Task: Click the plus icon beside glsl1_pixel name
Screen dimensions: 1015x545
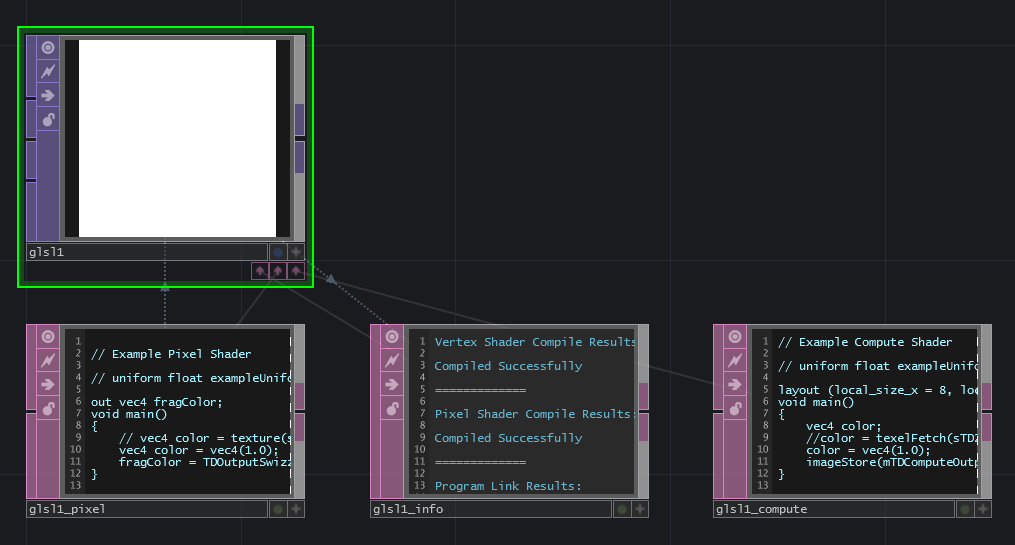Action: point(296,509)
